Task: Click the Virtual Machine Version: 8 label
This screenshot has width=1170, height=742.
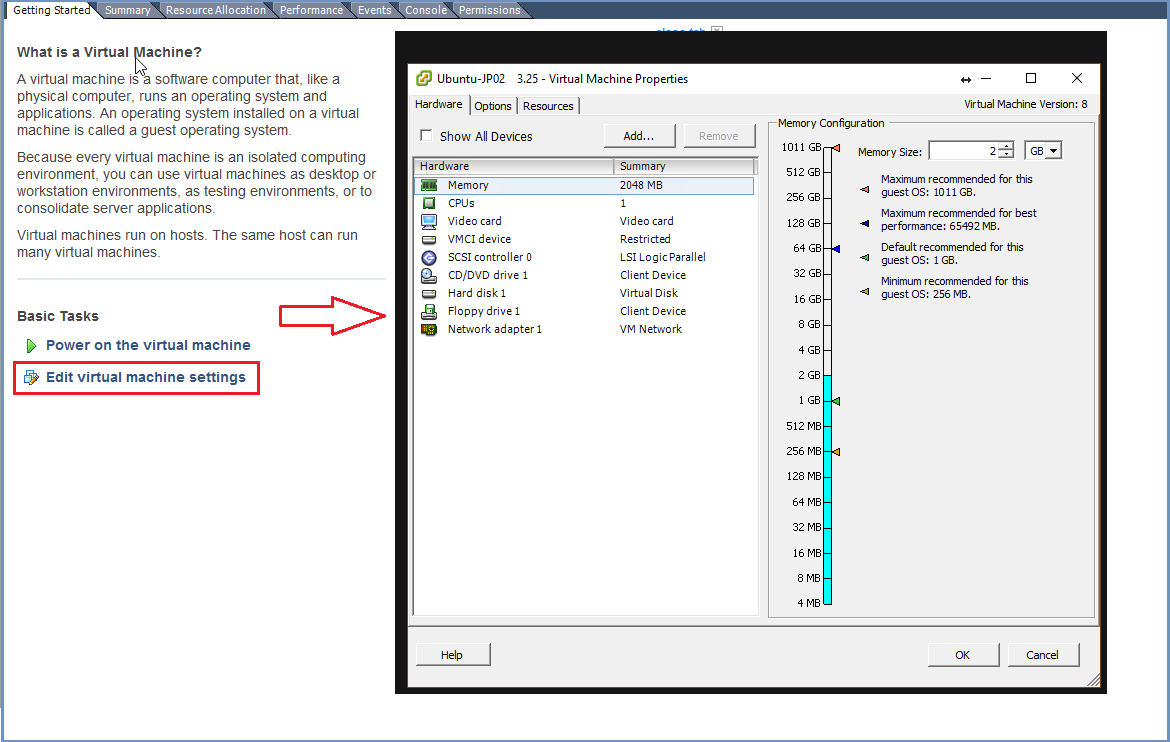Action: click(x=1026, y=105)
